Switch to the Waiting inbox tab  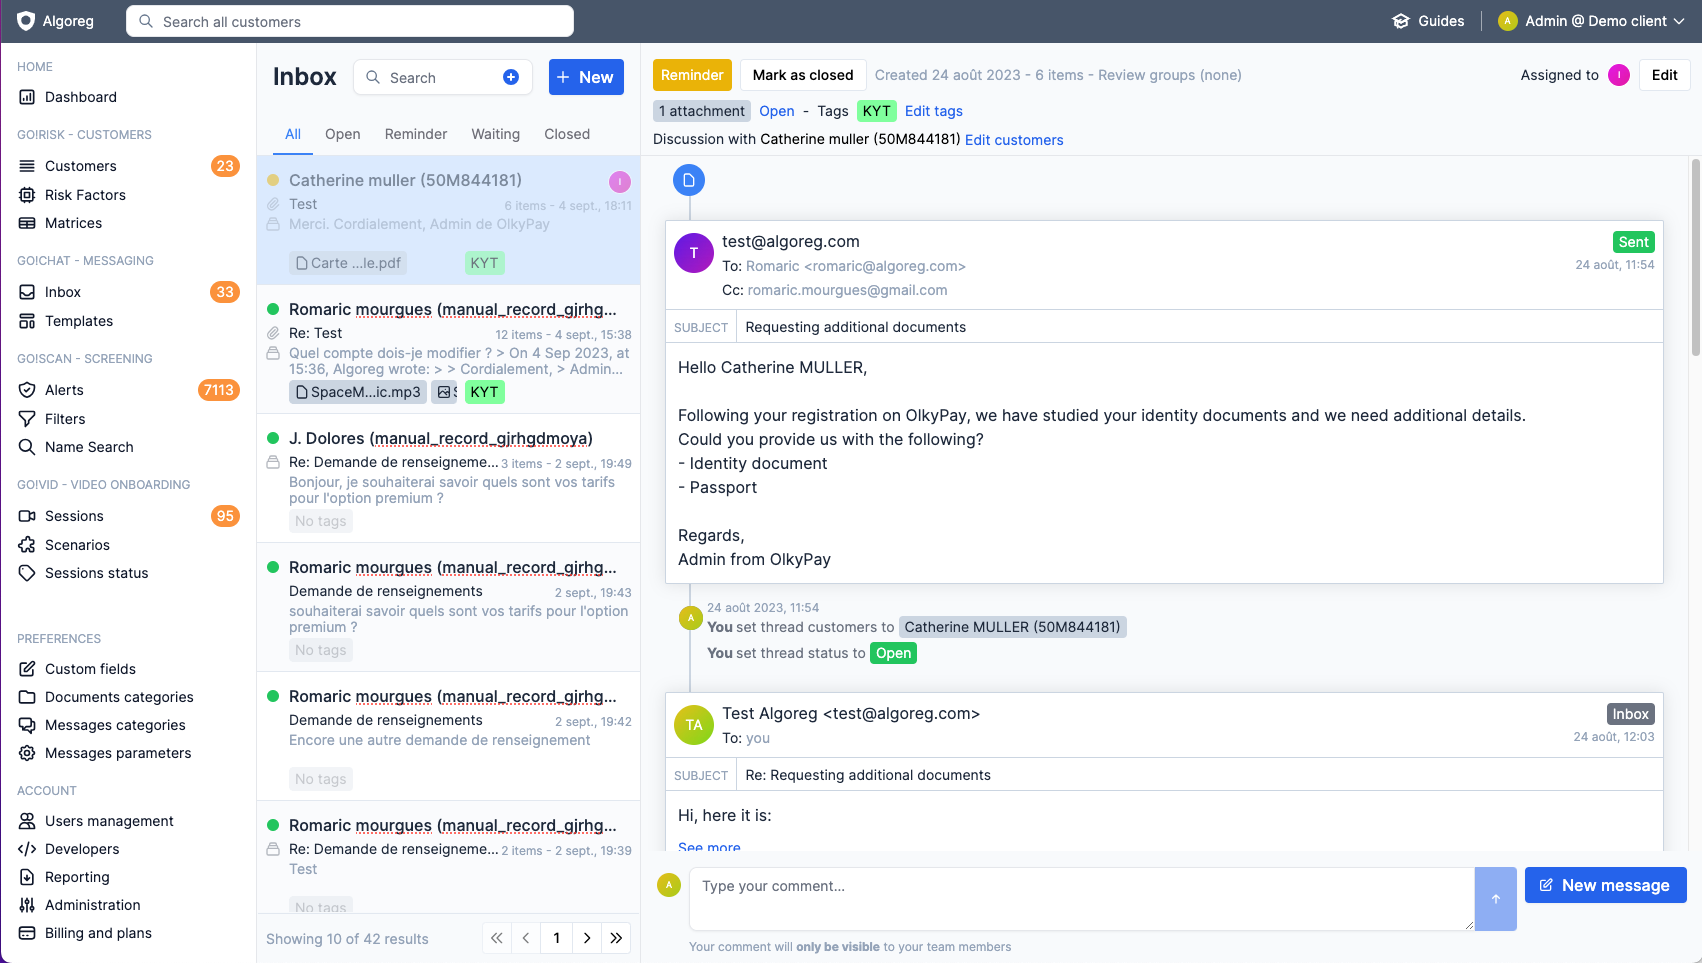coord(496,134)
